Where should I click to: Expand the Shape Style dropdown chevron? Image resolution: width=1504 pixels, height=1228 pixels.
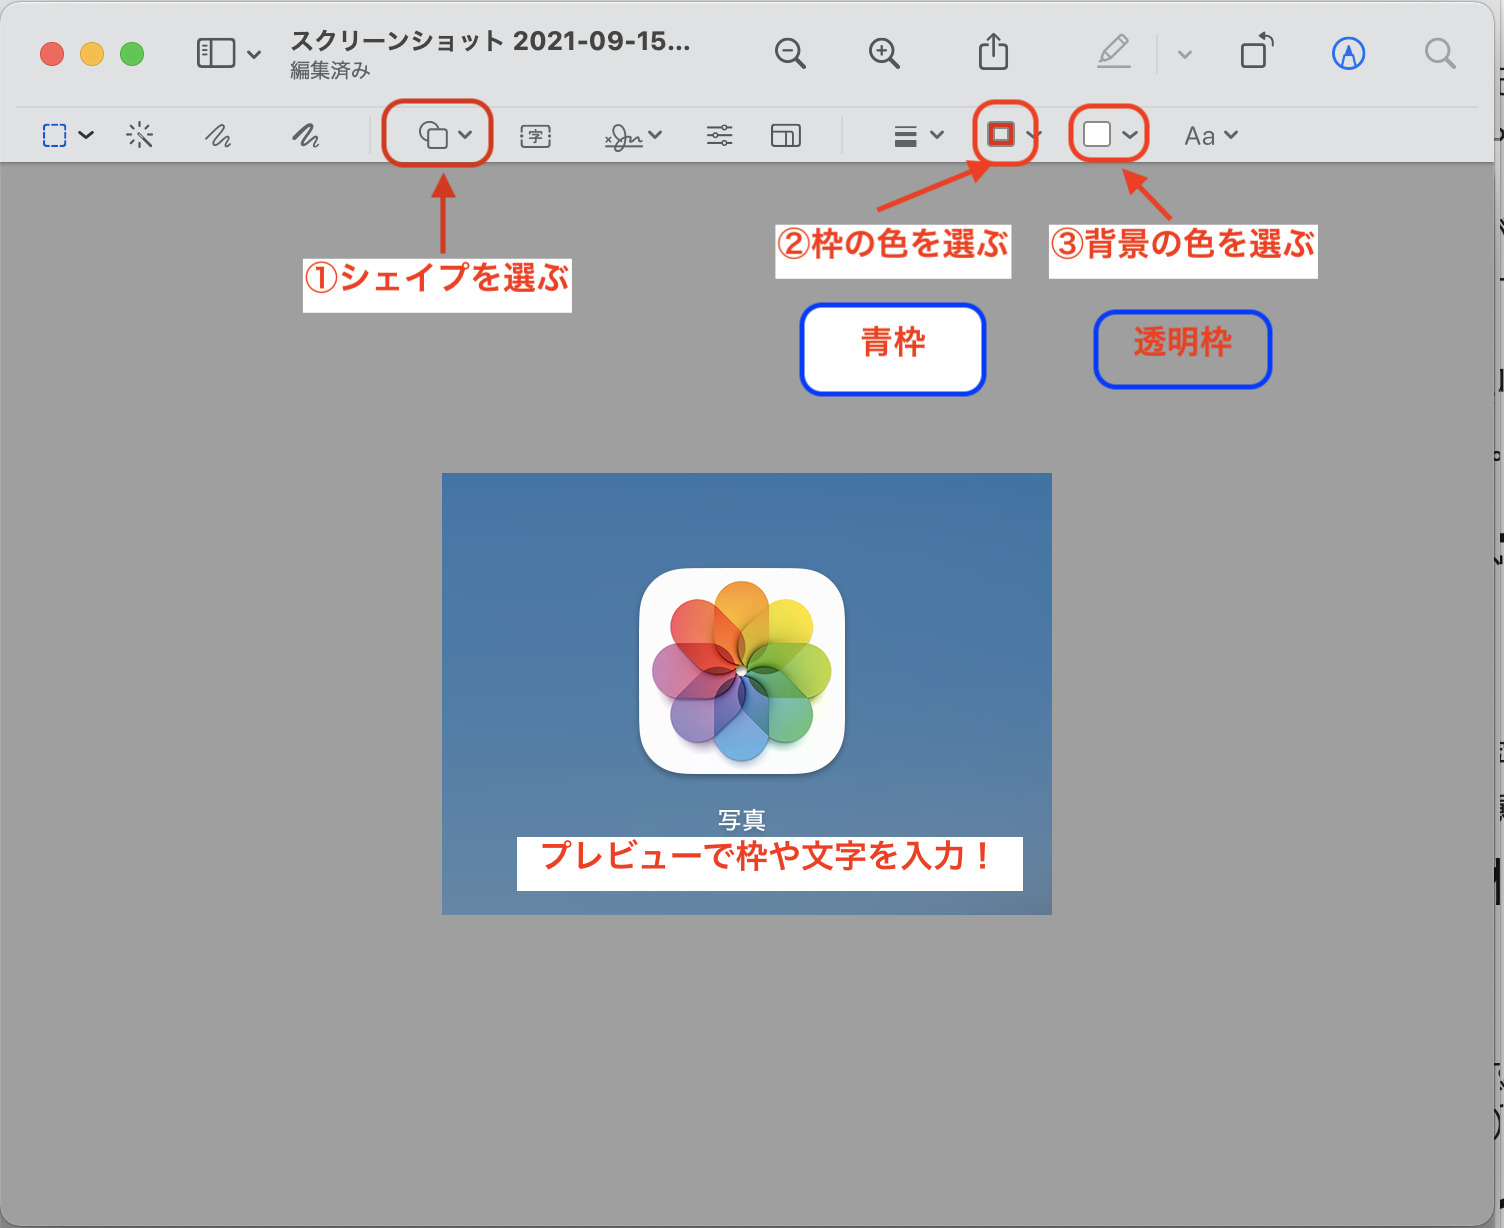click(x=937, y=135)
